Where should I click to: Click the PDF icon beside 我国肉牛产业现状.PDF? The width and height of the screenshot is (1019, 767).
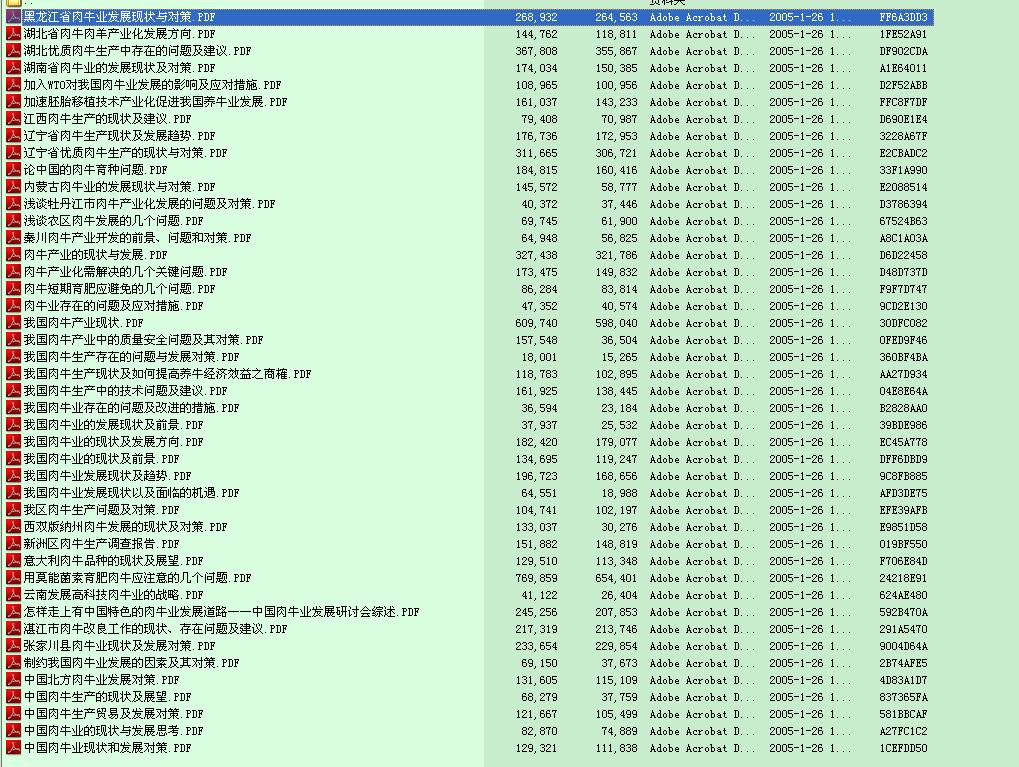[x=13, y=323]
